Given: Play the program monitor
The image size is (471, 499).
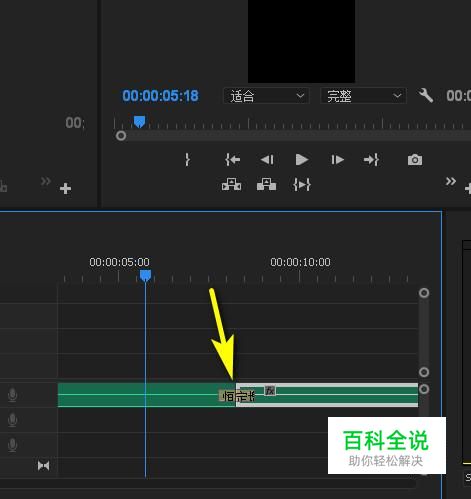Looking at the screenshot, I should [302, 160].
